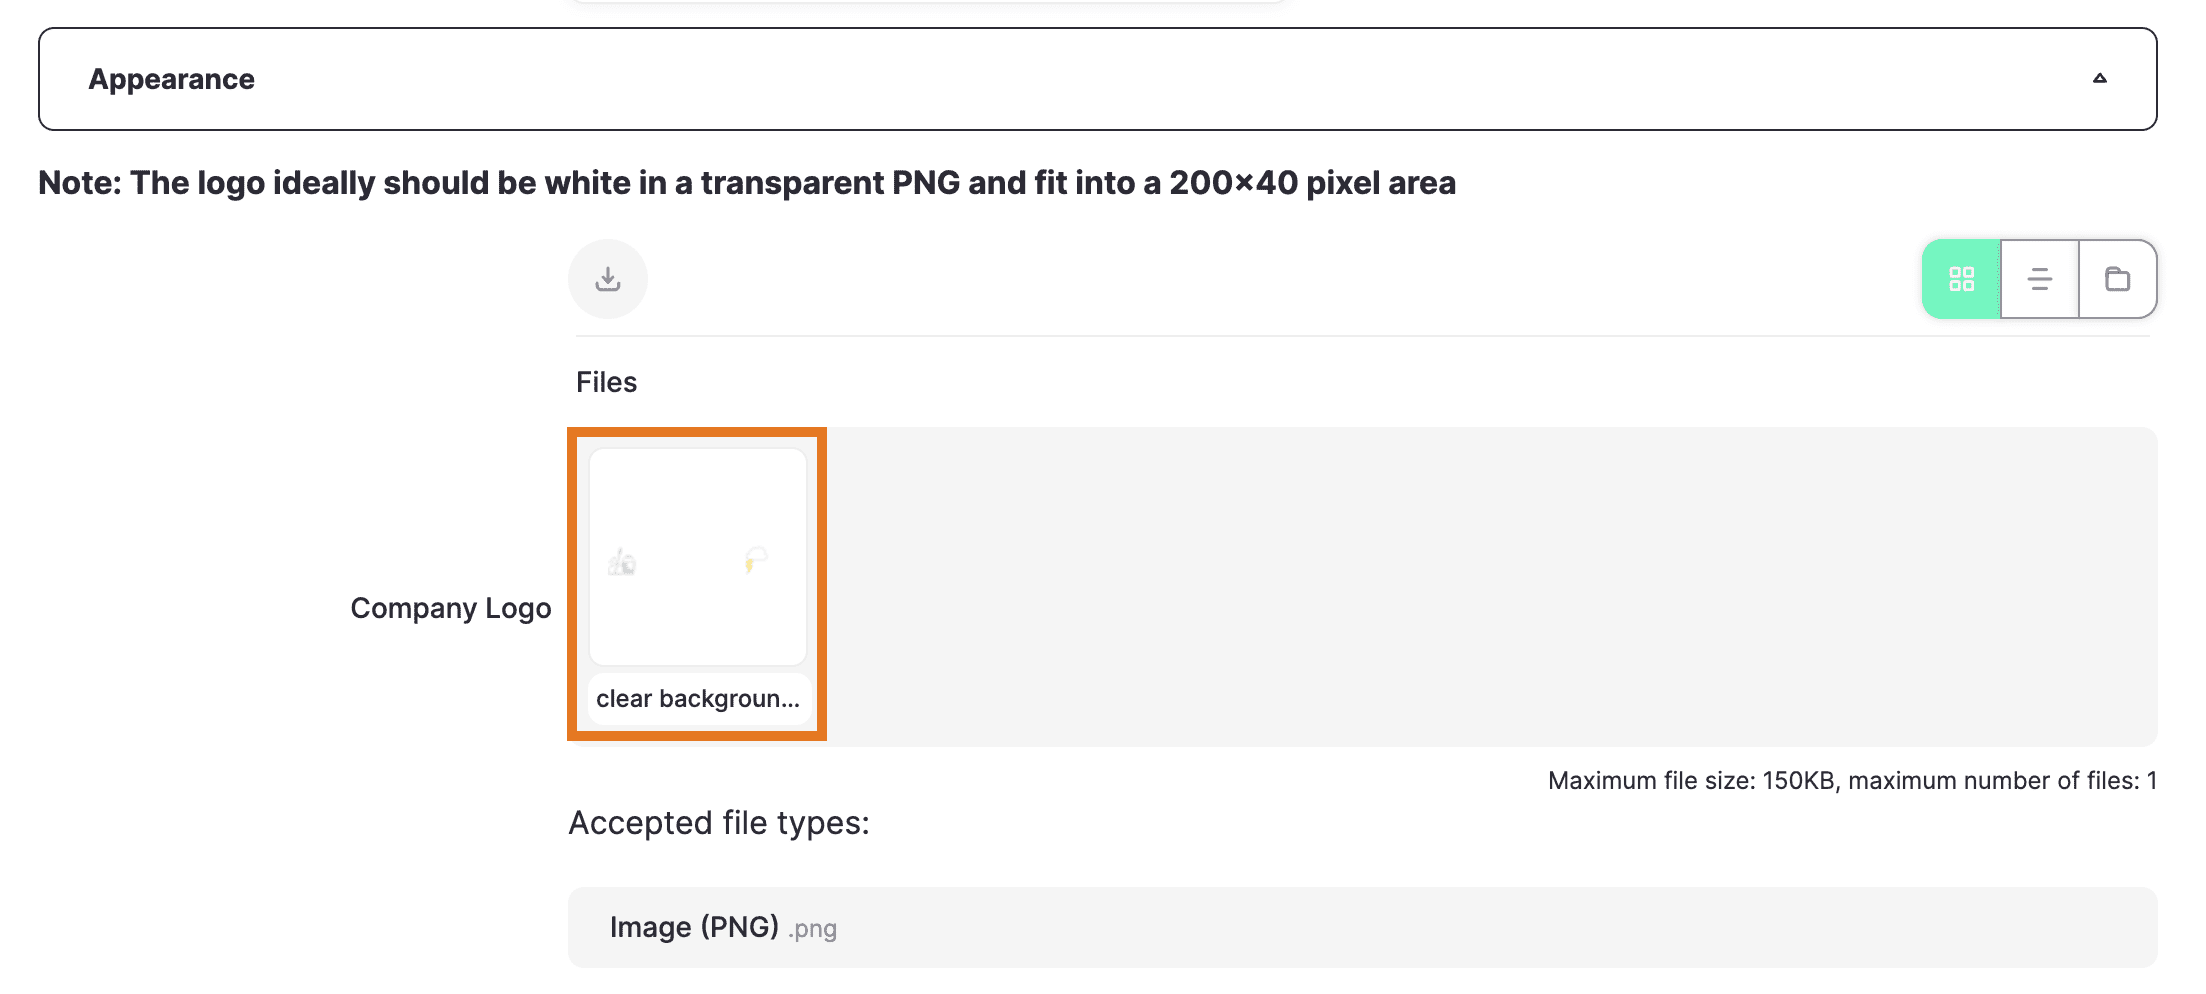Click the Appearance section heading text

click(172, 79)
